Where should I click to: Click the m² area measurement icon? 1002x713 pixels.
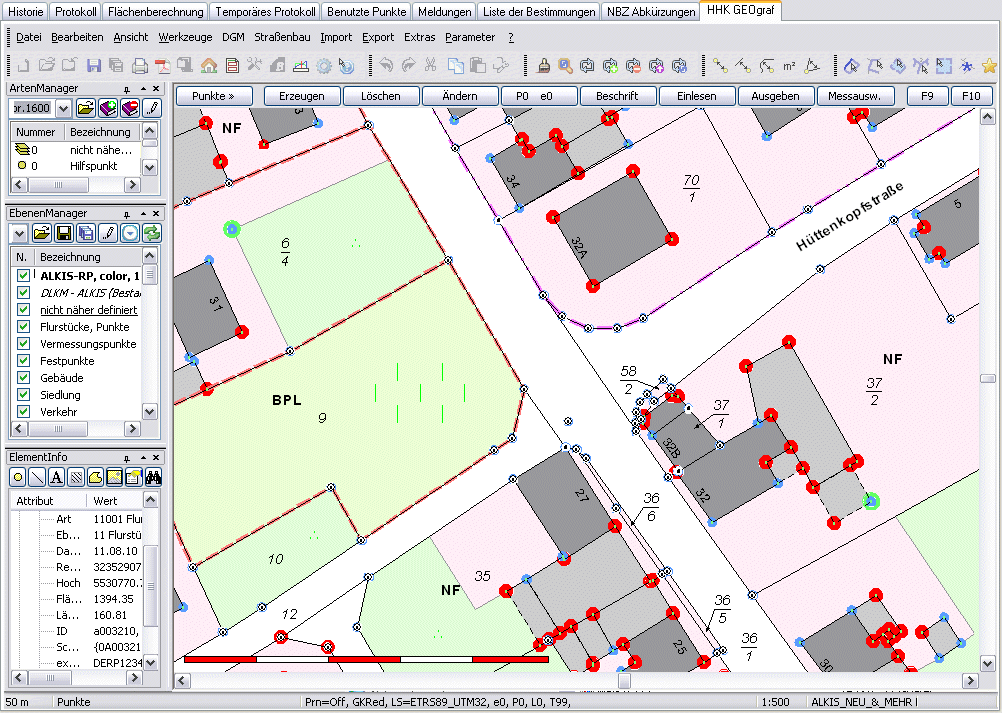(789, 66)
